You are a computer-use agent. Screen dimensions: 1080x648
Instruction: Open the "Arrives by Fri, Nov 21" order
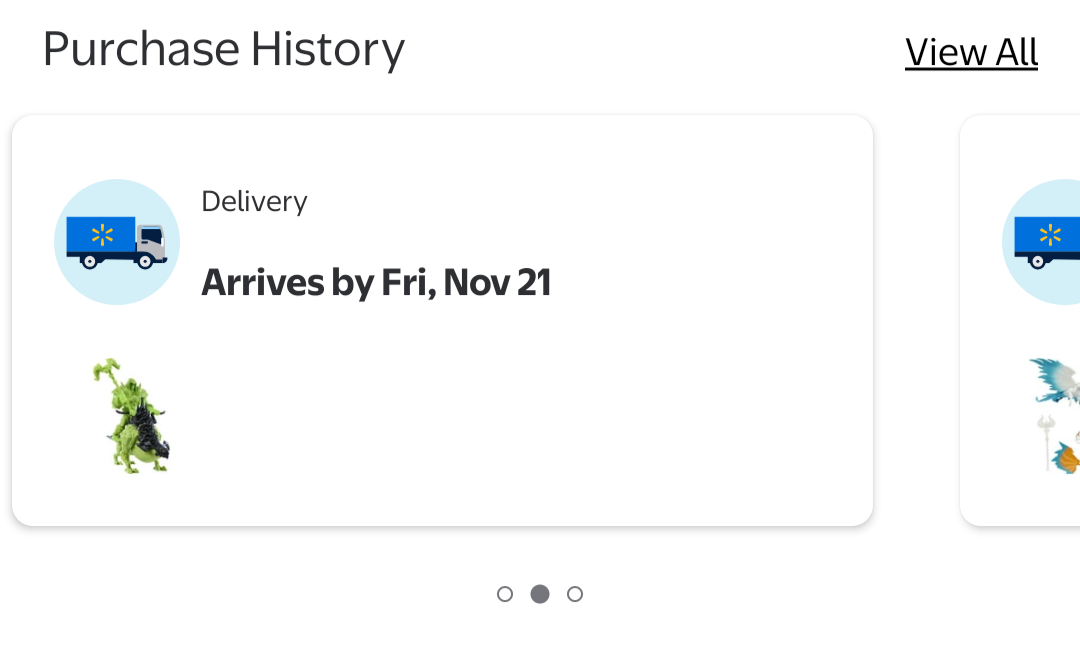tap(376, 283)
